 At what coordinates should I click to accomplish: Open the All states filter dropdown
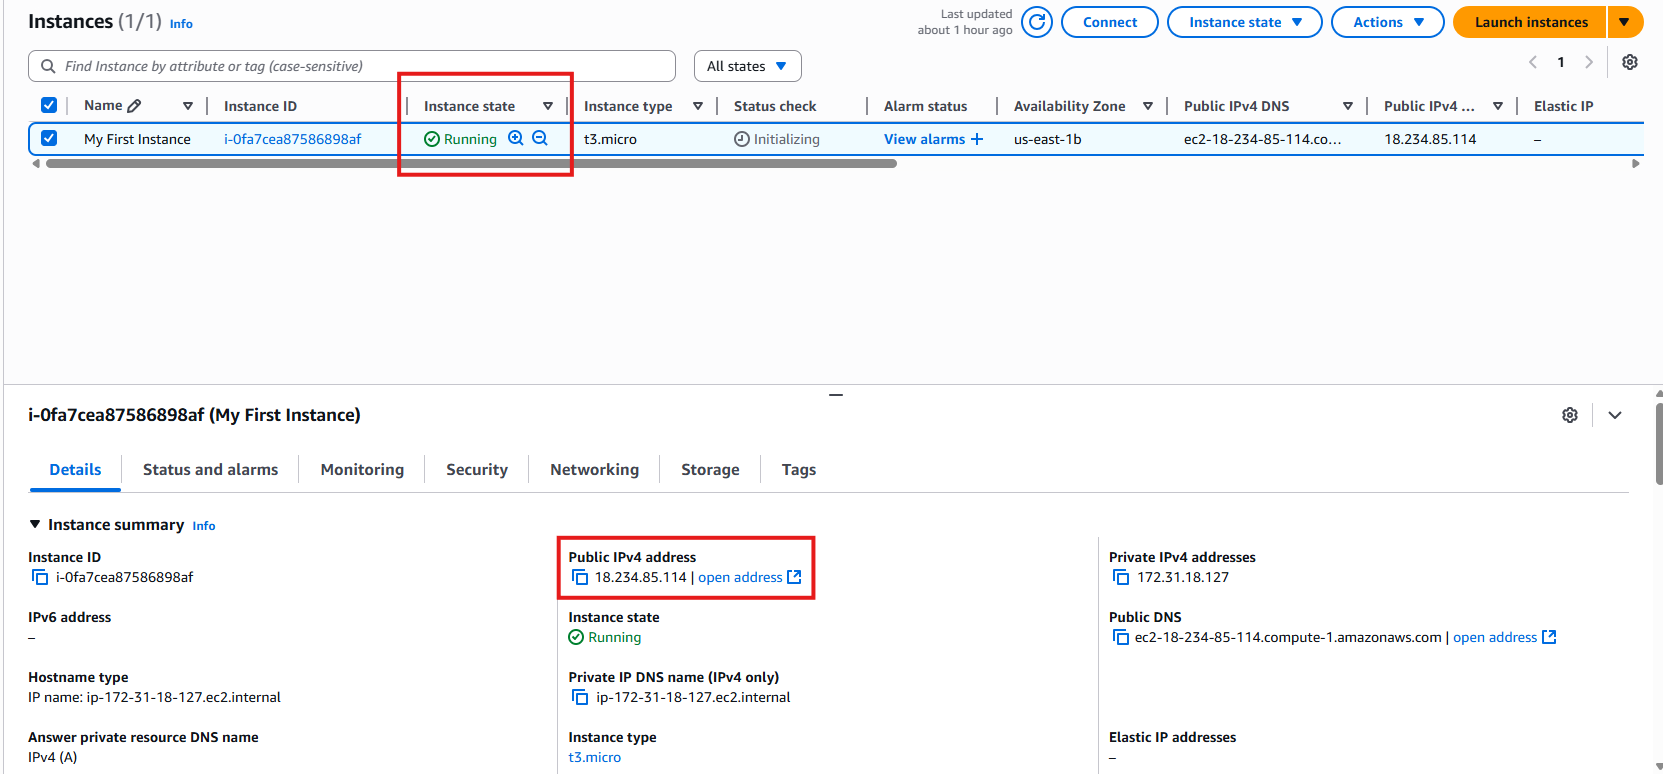(x=747, y=66)
